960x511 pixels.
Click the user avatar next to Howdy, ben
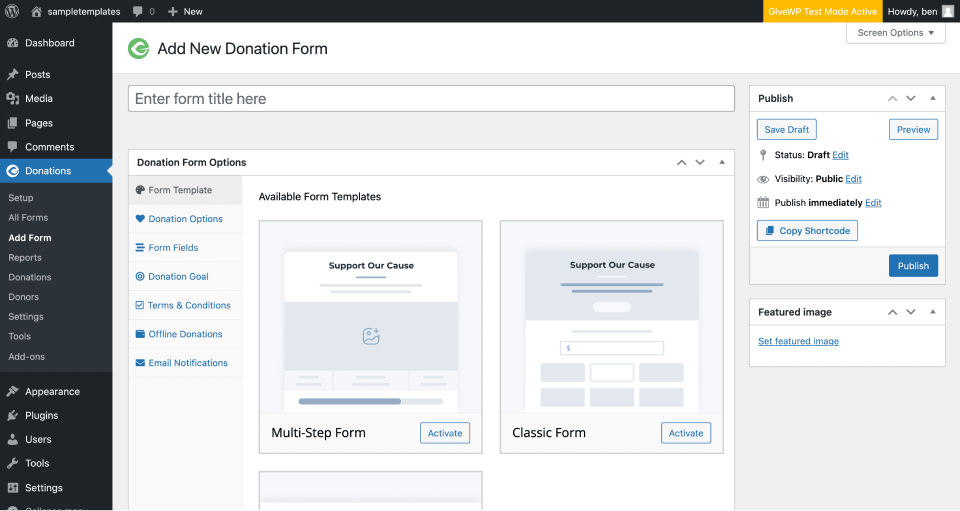click(x=948, y=11)
